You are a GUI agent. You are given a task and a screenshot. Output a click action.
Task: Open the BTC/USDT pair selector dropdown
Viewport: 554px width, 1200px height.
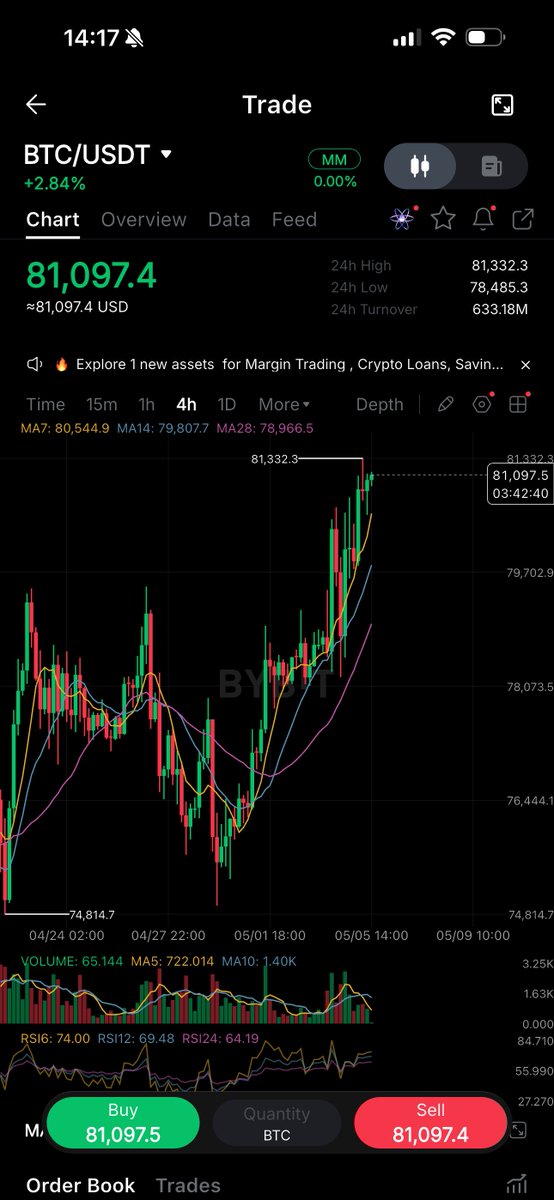[98, 155]
